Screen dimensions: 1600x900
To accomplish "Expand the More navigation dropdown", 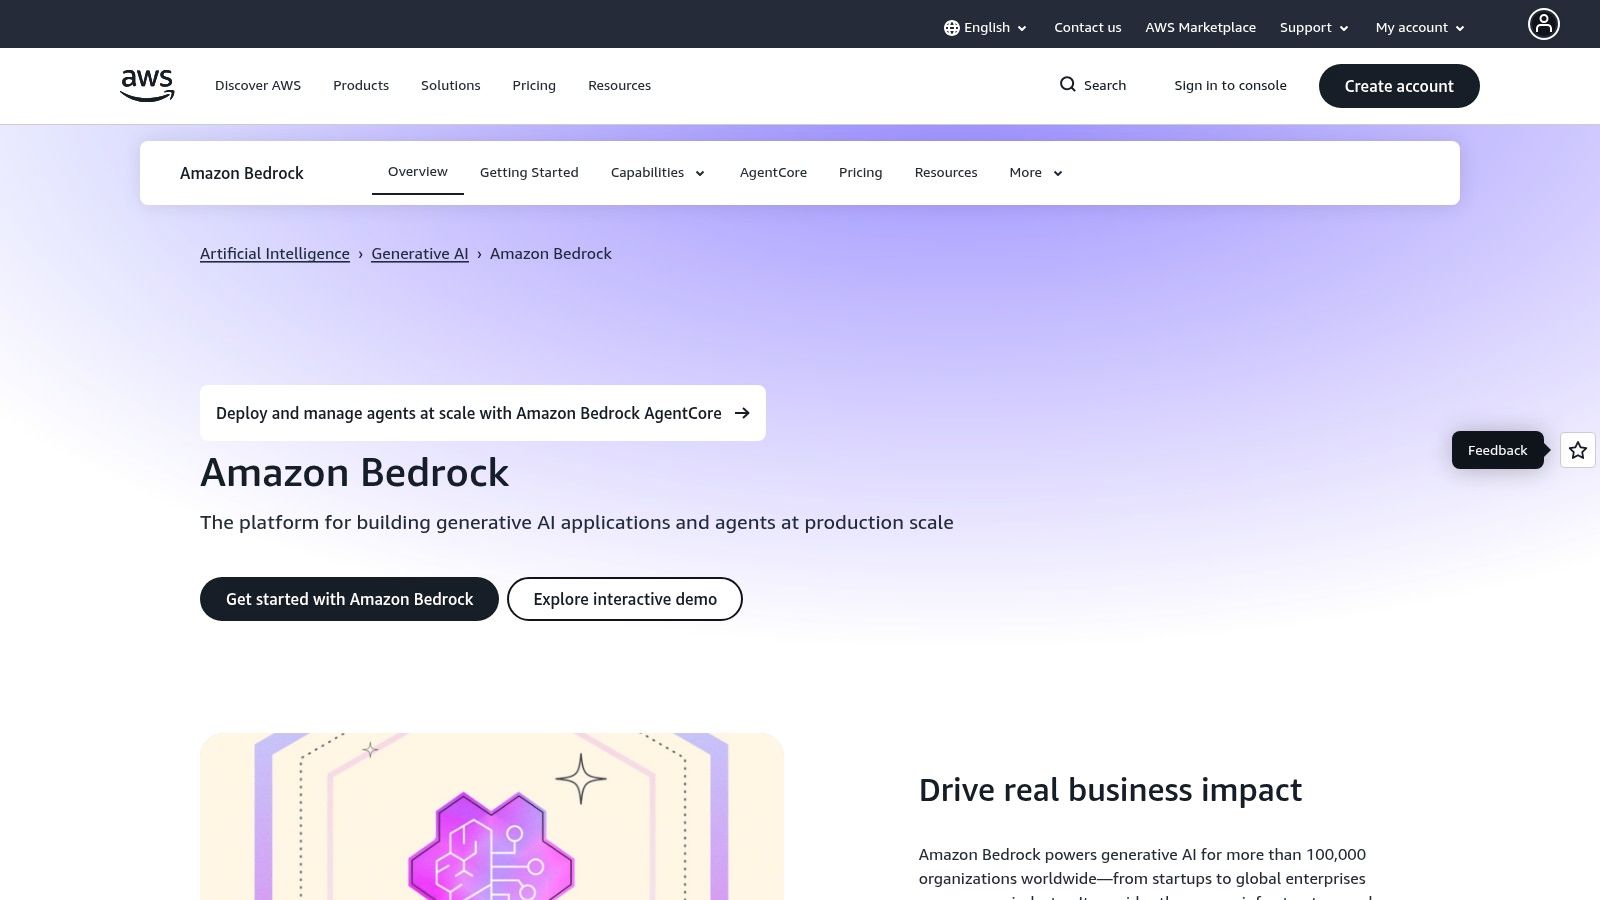I will click(1034, 172).
